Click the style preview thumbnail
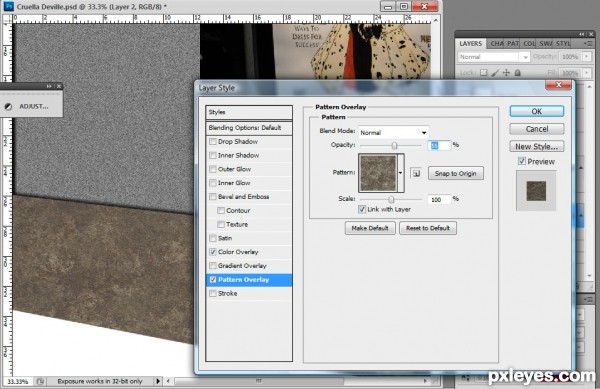The height and width of the screenshot is (389, 600). pos(536,190)
